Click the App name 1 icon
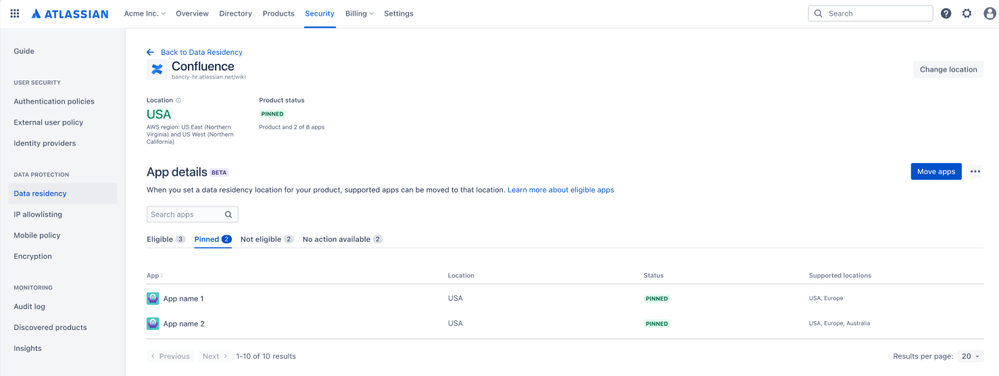The image size is (999, 376). 152,298
